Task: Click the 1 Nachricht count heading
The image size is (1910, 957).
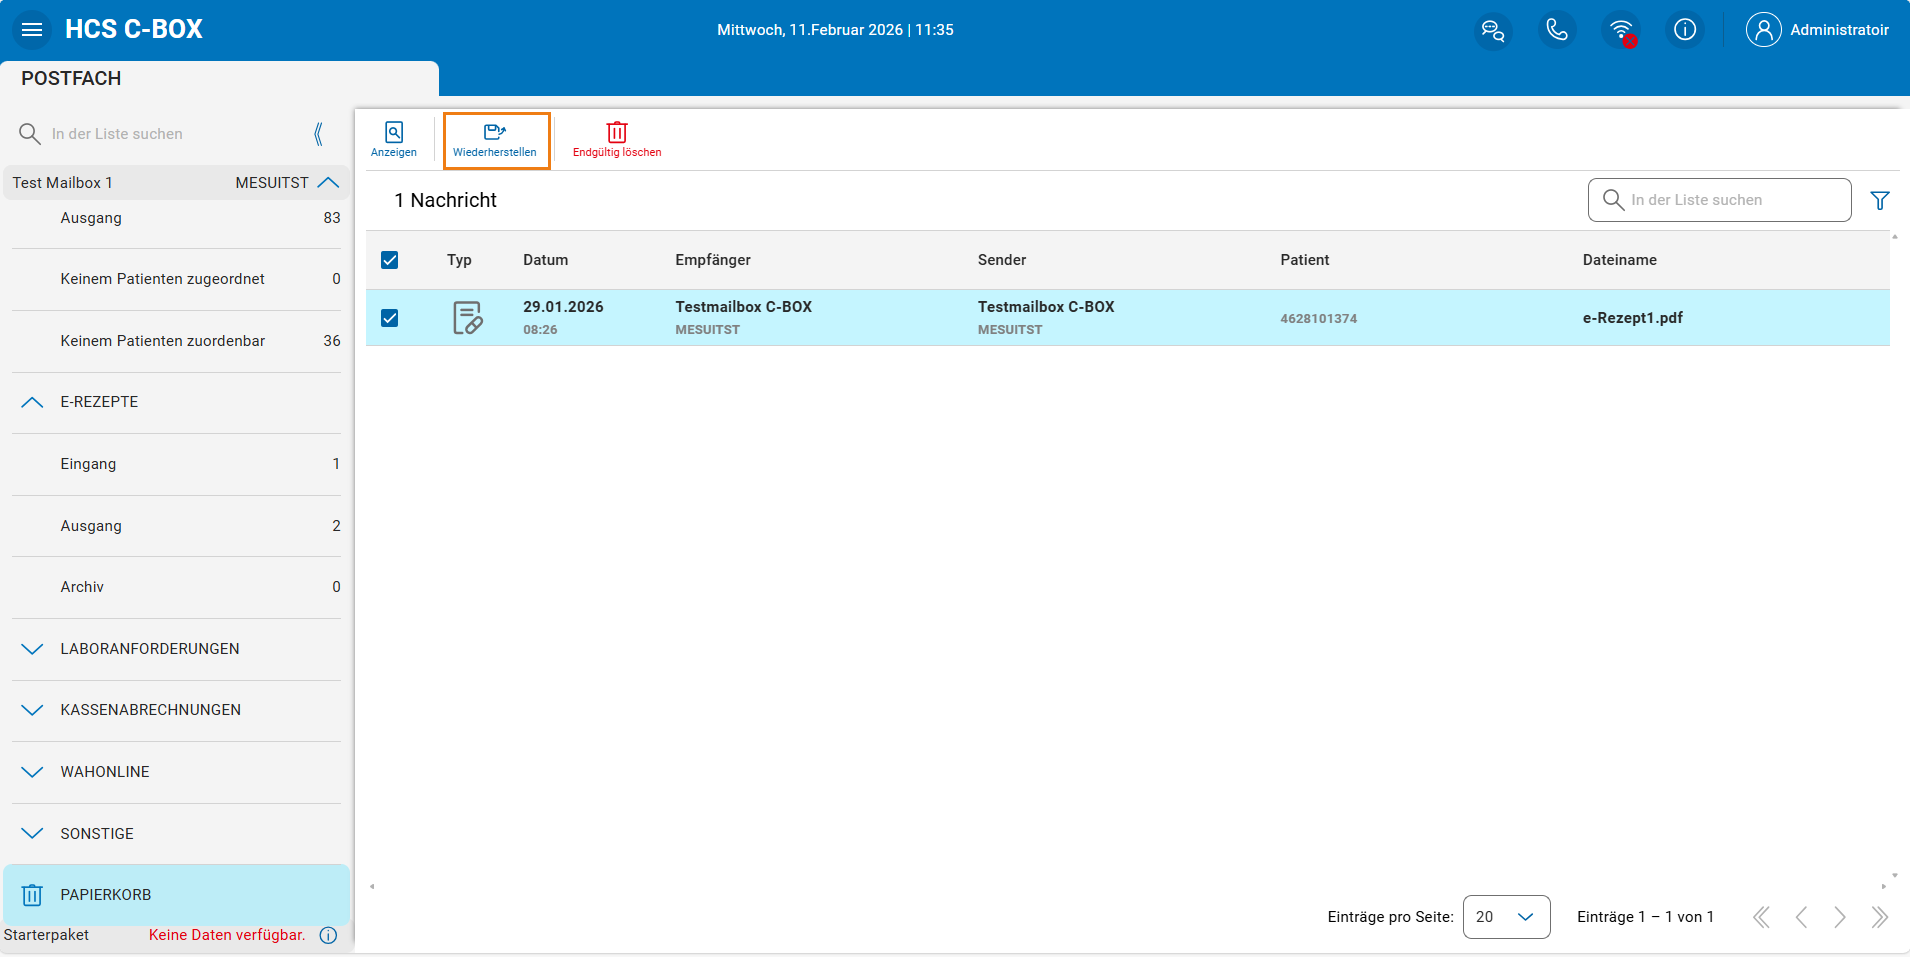Action: click(x=446, y=200)
